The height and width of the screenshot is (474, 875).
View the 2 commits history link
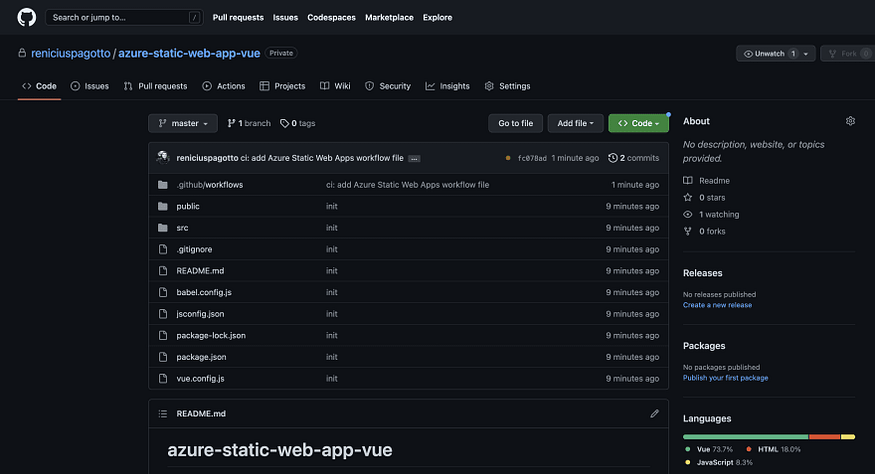pyautogui.click(x=633, y=158)
